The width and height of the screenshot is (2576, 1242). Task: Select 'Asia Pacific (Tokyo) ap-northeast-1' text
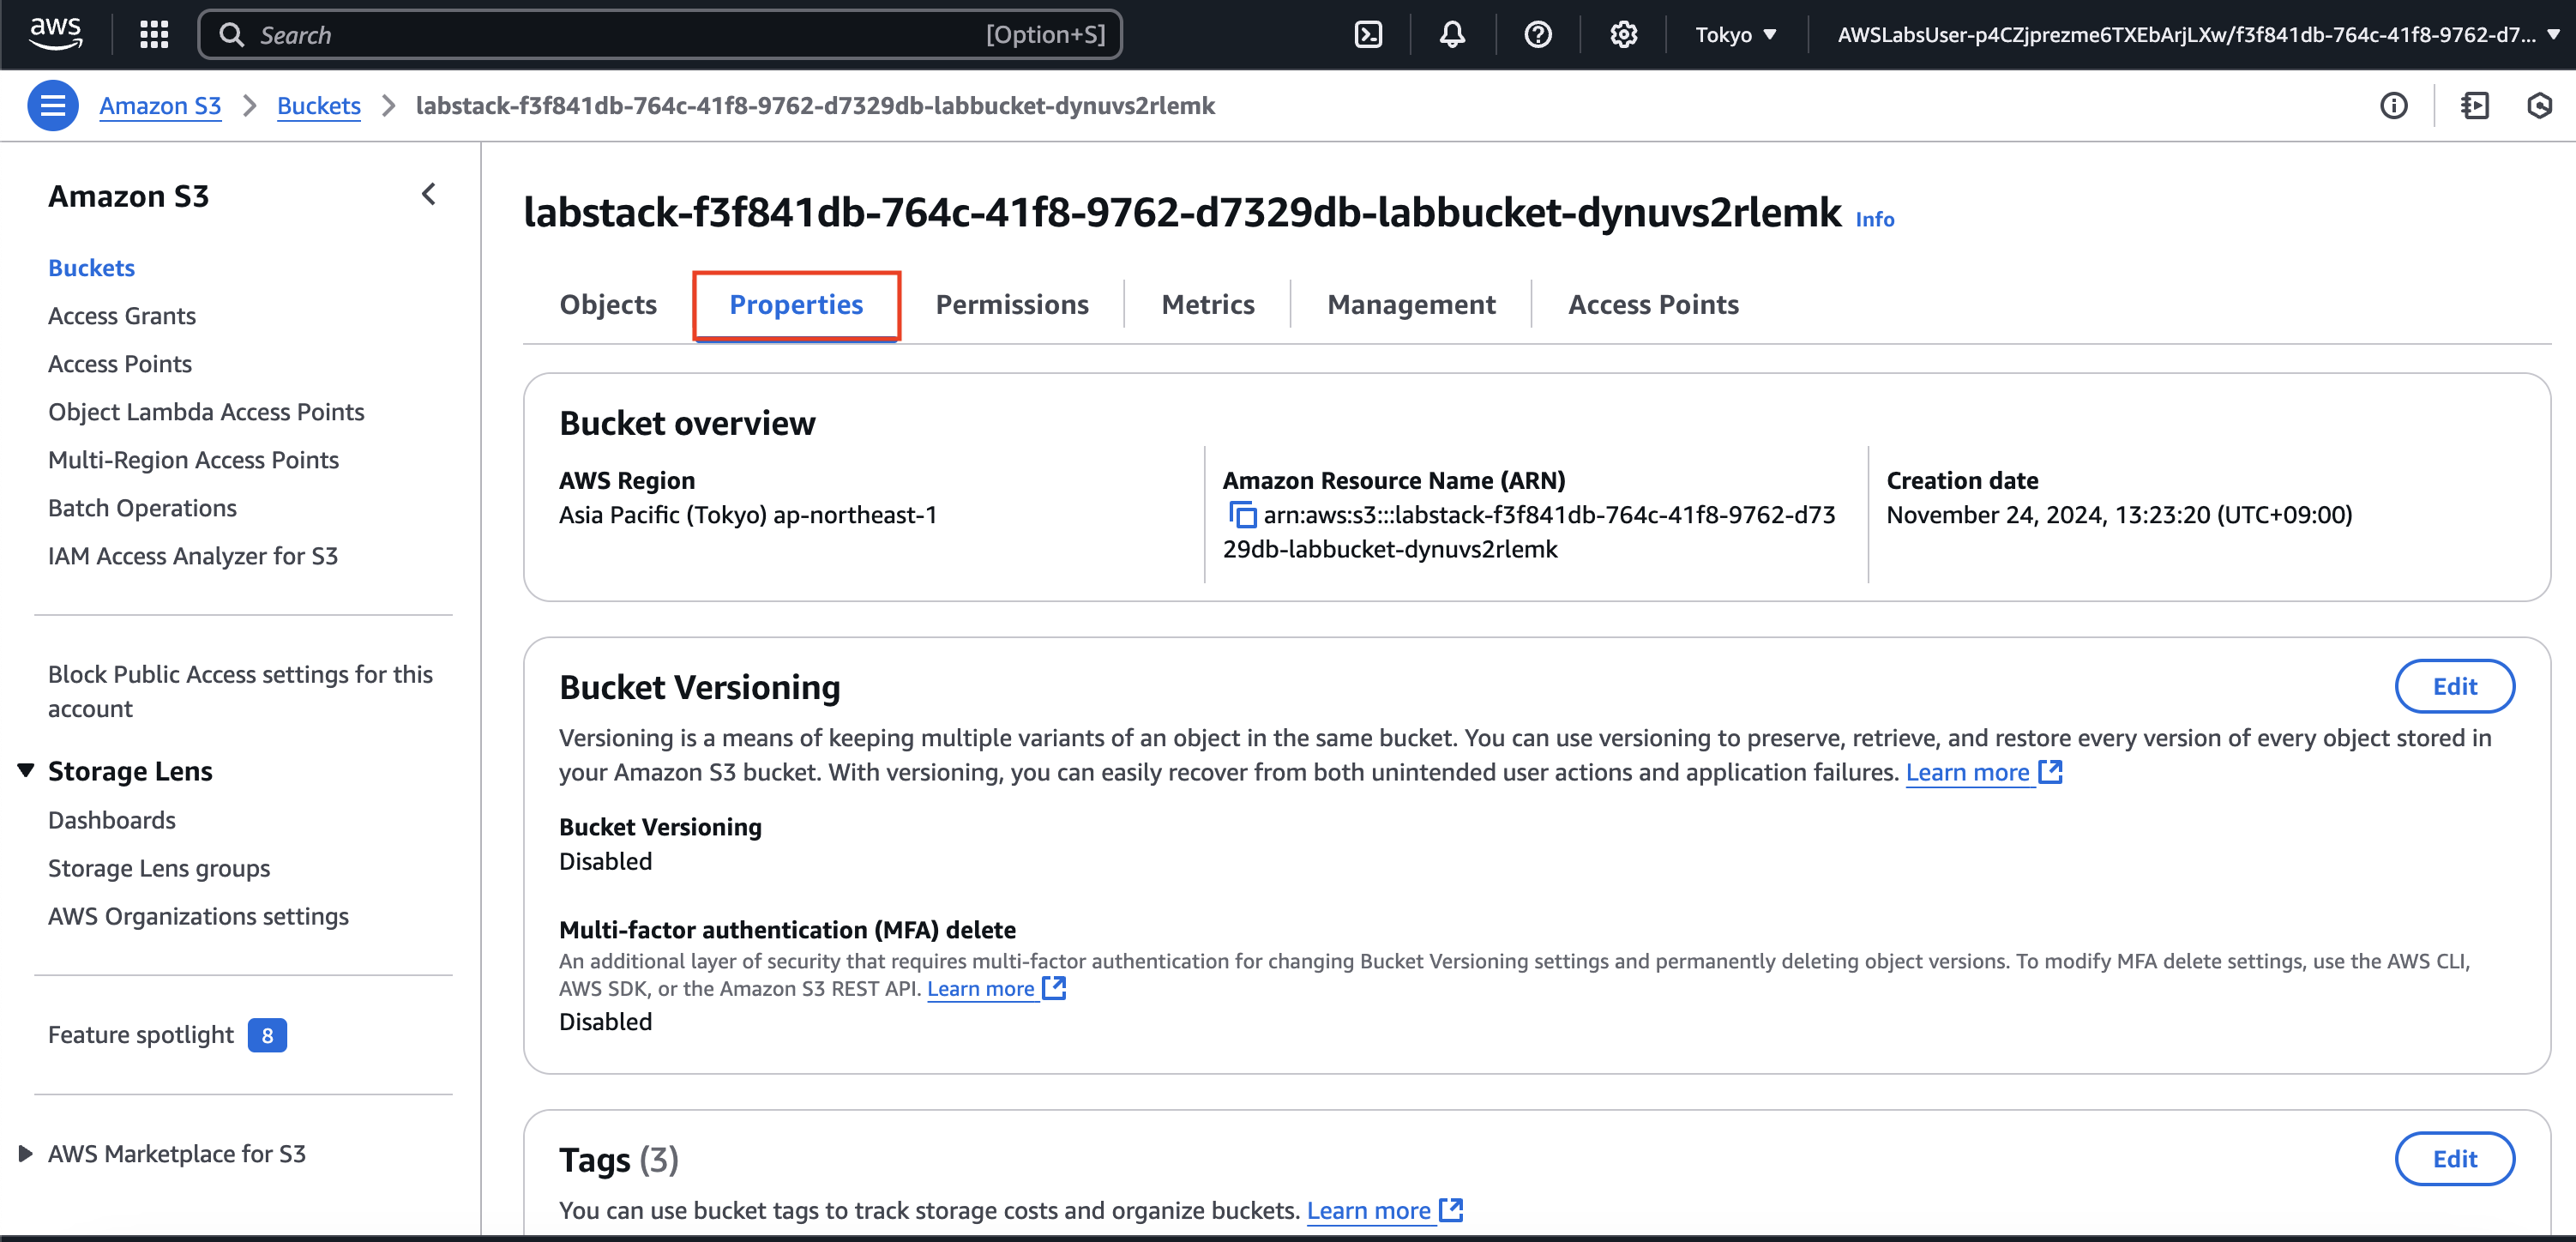tap(748, 515)
